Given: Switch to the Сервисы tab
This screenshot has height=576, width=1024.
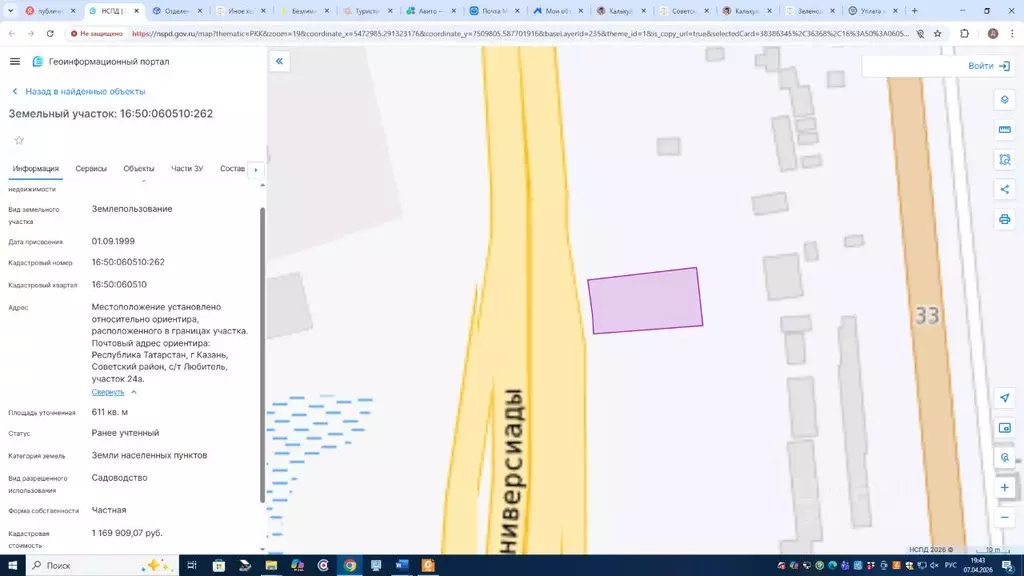Looking at the screenshot, I should pos(91,169).
